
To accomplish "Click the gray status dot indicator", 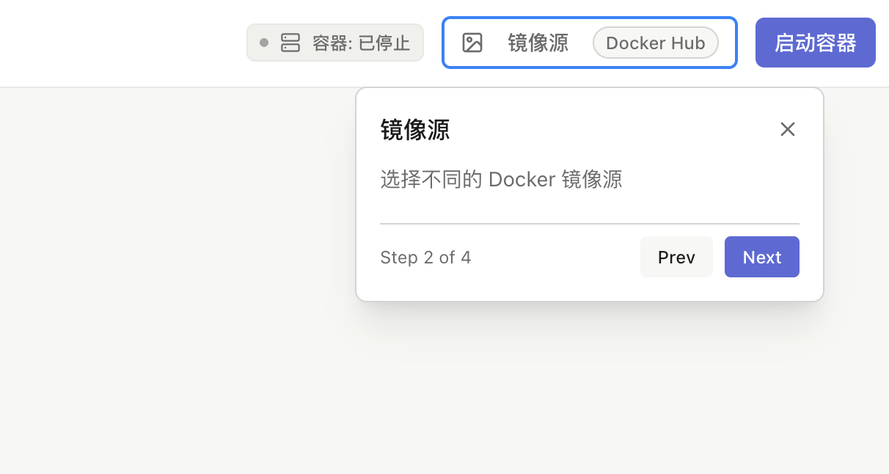I will coord(264,43).
